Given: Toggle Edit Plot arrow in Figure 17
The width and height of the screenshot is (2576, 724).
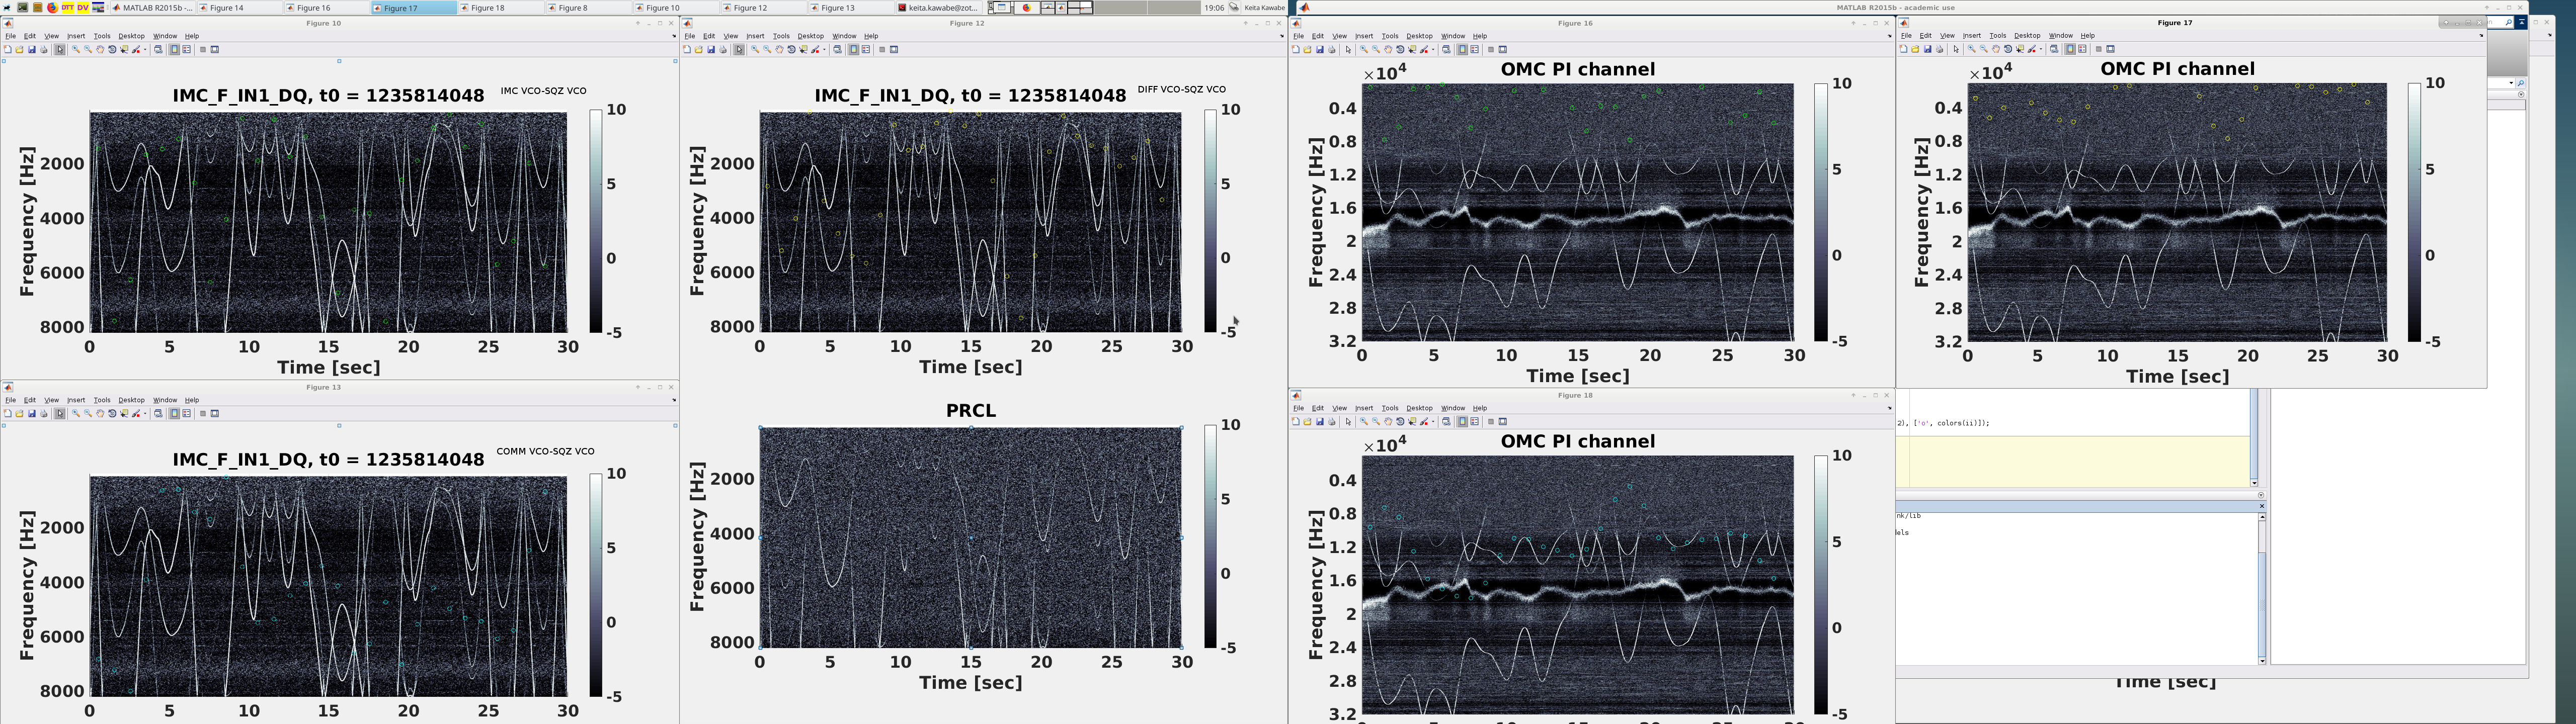Looking at the screenshot, I should (x=1956, y=49).
